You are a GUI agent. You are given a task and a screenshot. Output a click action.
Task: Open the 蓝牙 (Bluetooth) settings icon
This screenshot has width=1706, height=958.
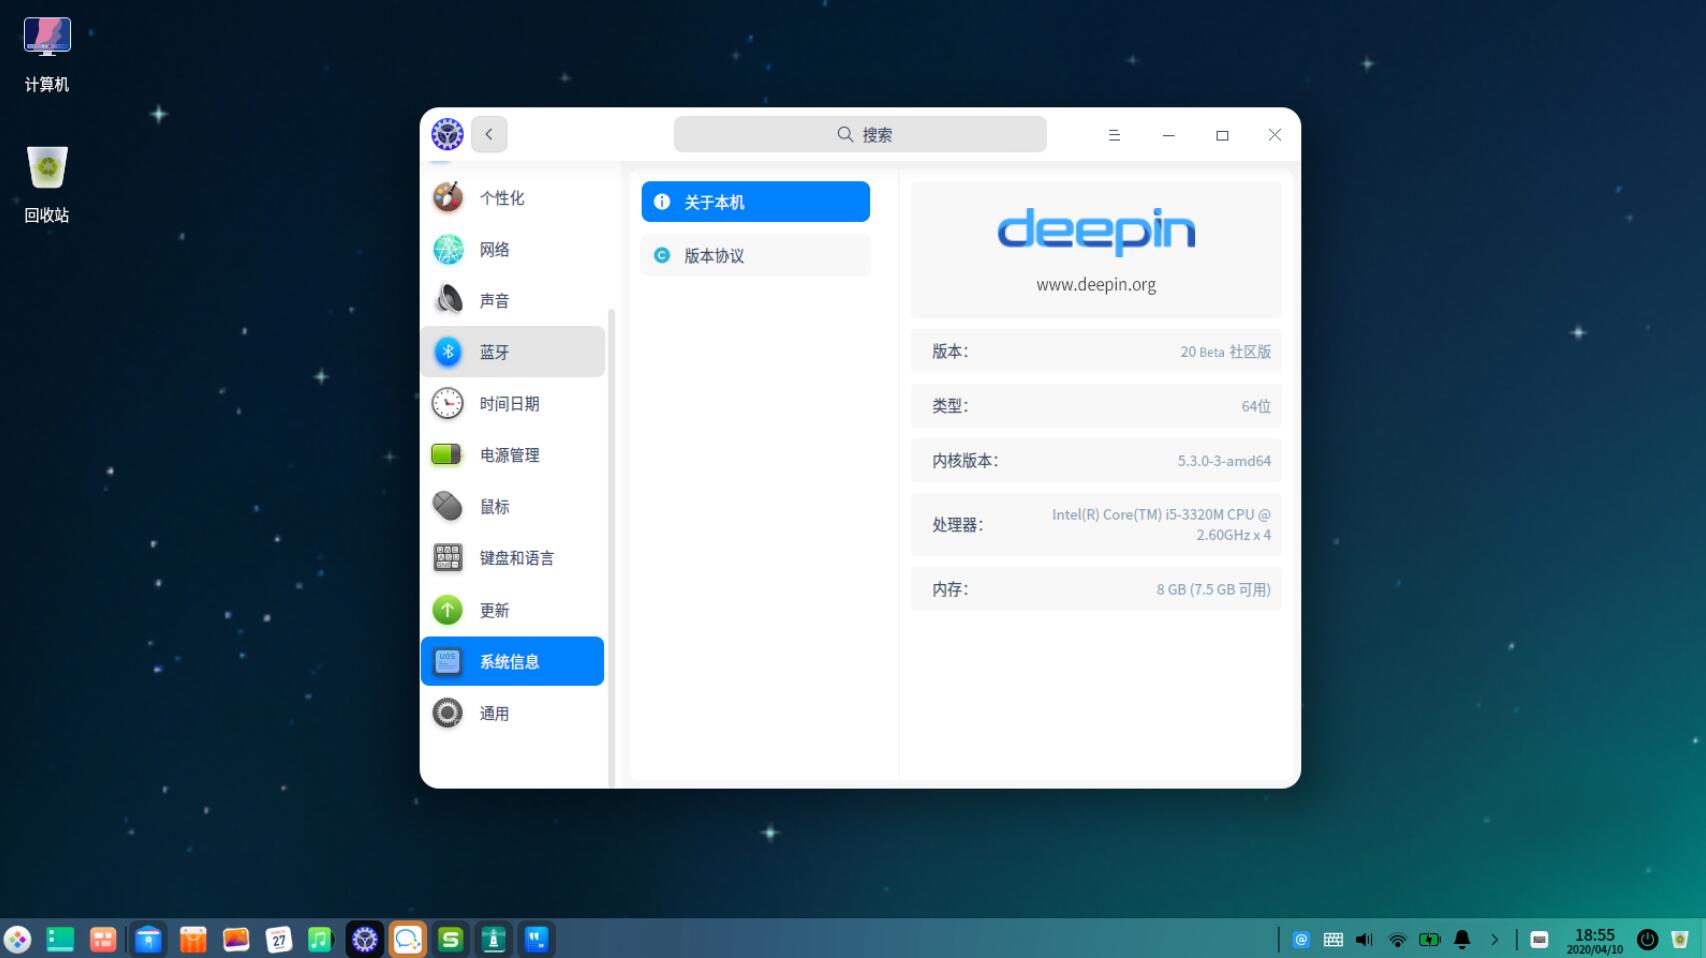[x=447, y=351]
